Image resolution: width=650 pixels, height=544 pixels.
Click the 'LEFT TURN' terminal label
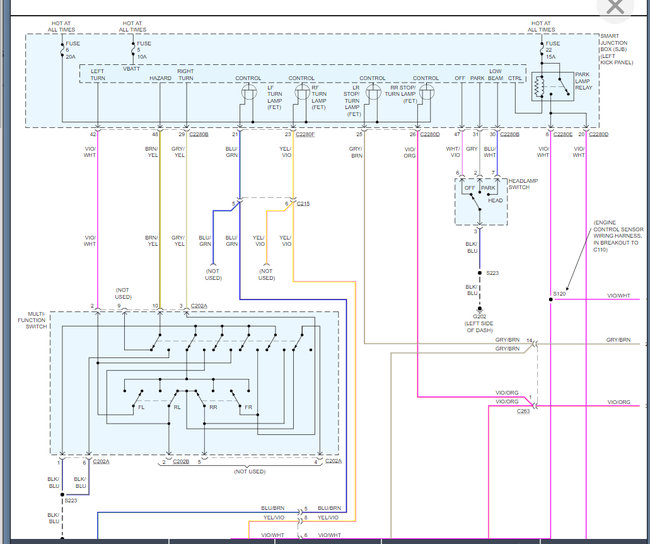tap(98, 75)
